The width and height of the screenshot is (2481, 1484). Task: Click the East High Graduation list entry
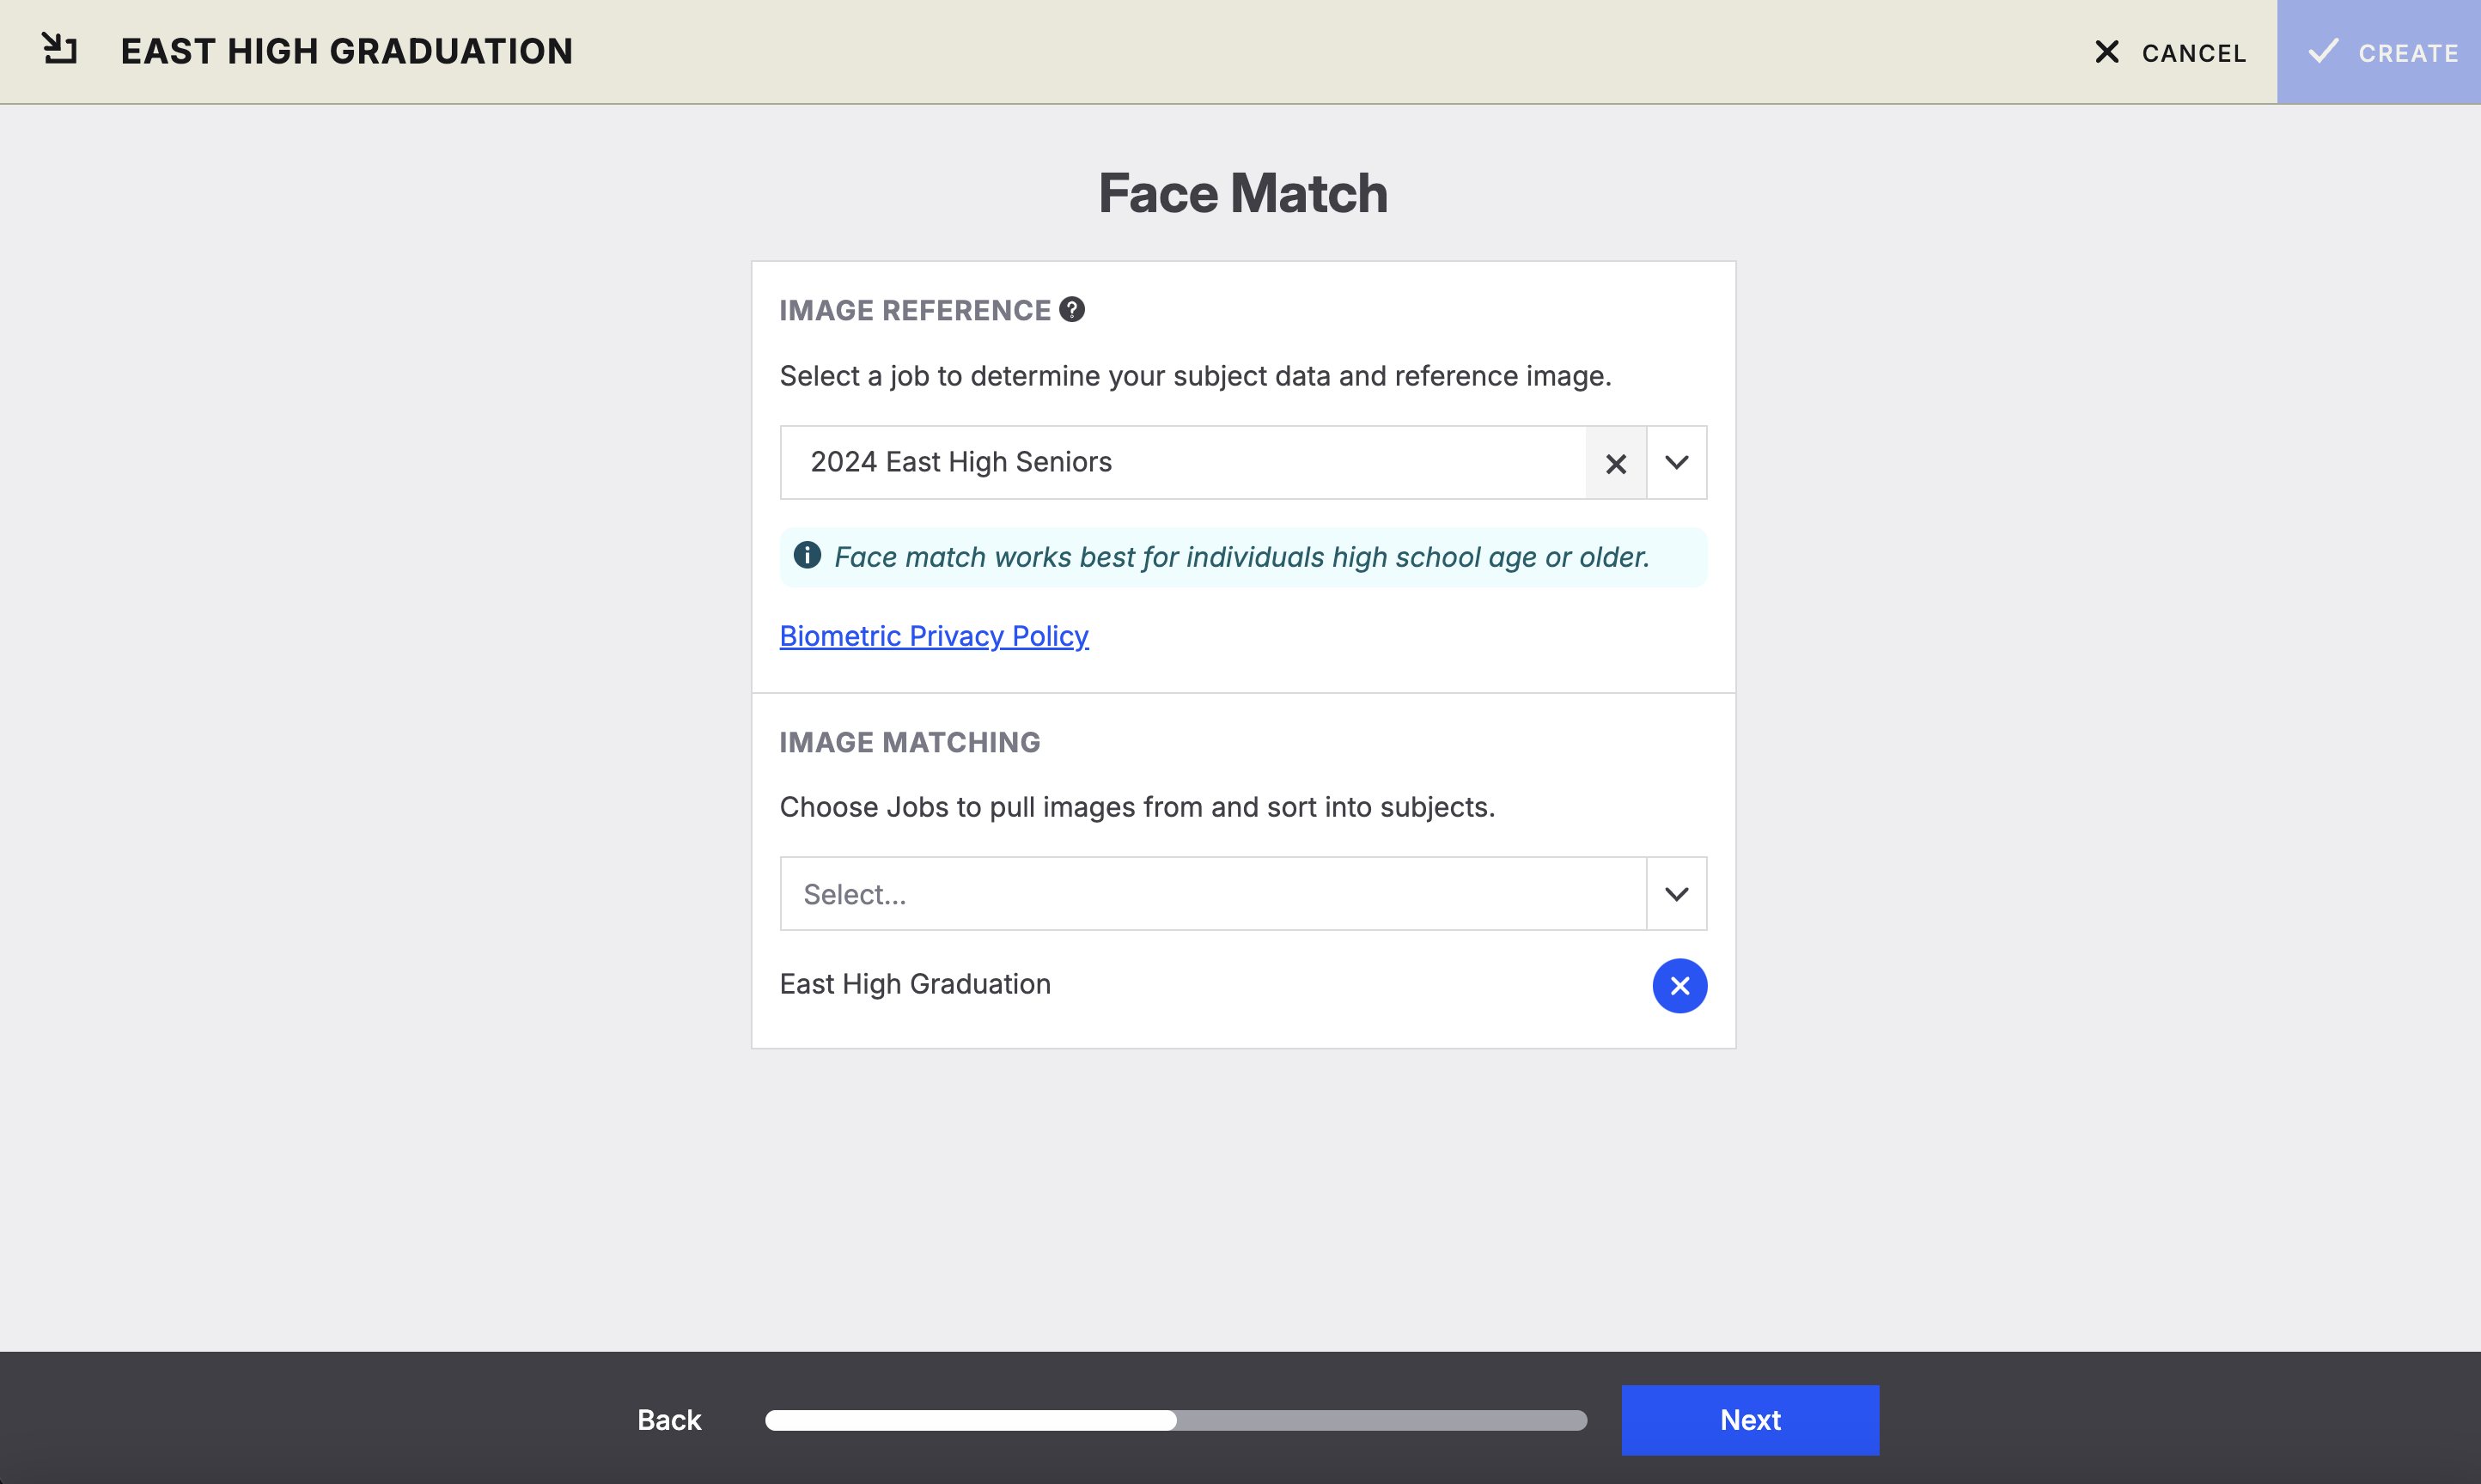[x=914, y=984]
